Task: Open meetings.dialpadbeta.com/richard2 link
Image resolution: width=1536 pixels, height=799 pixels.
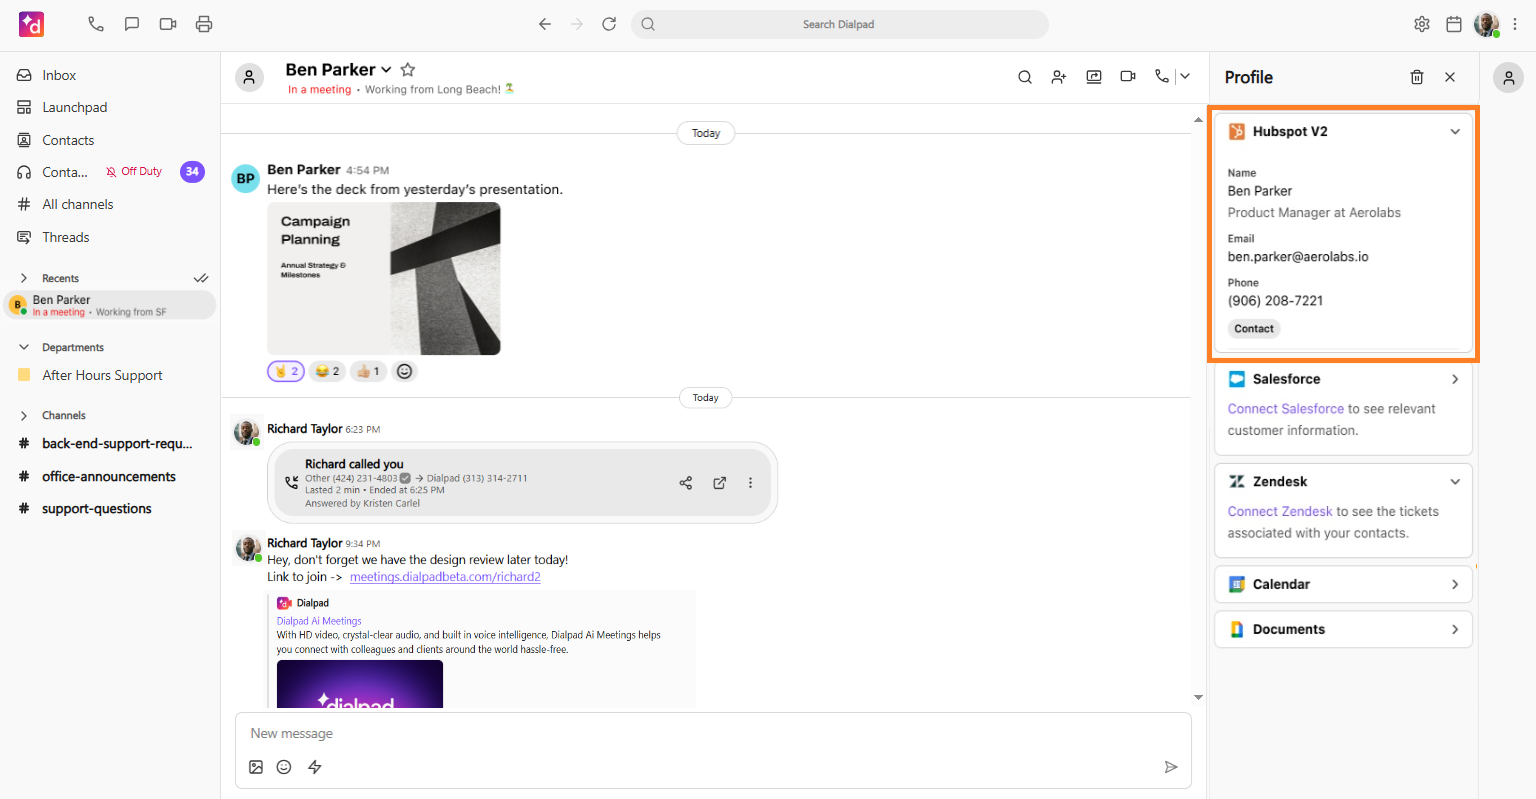Action: (445, 577)
